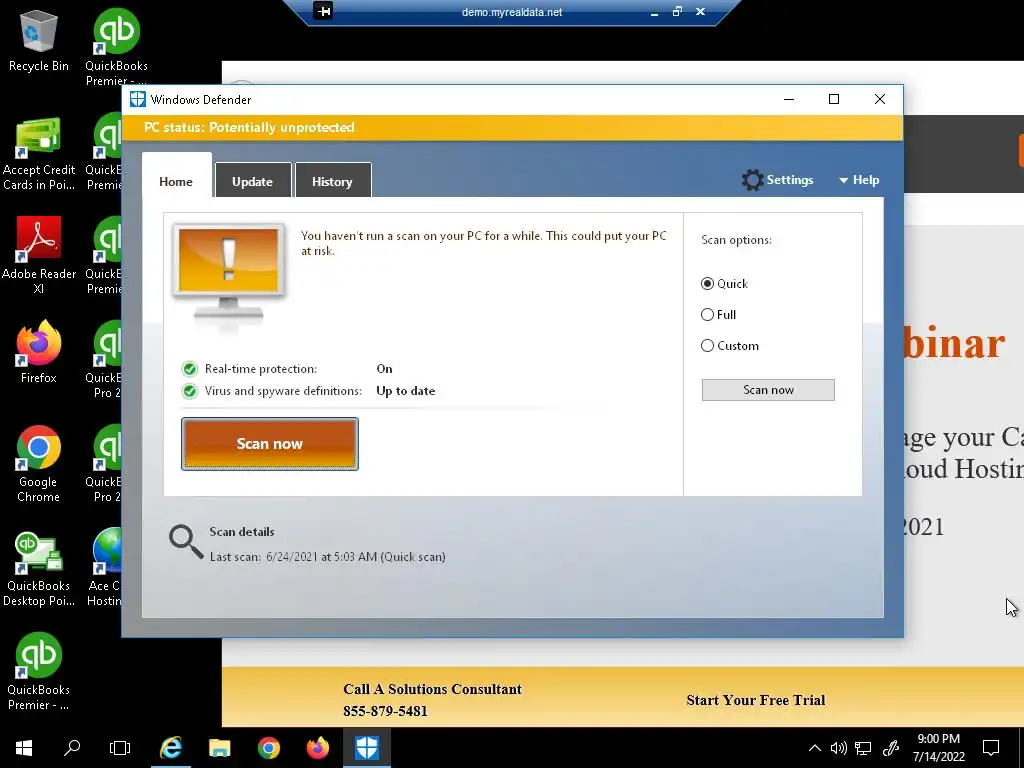The image size is (1024, 768).
Task: Switch to the Home tab
Action: point(176,182)
